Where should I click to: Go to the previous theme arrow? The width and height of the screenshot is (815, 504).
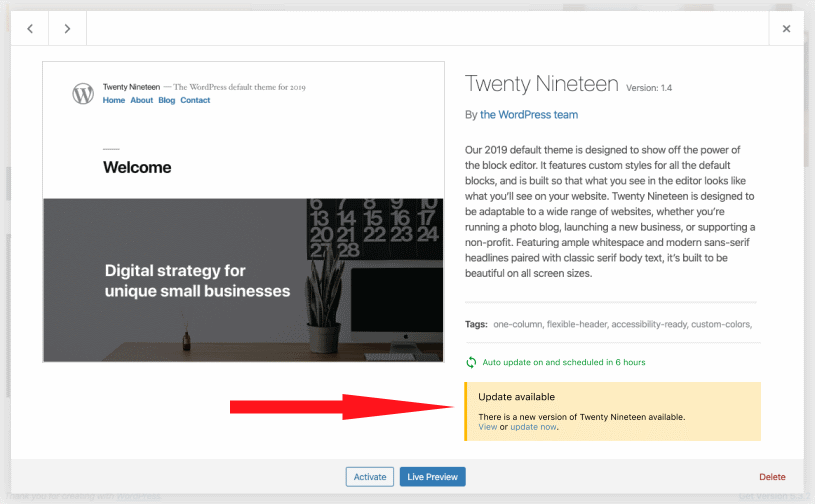tap(30, 29)
